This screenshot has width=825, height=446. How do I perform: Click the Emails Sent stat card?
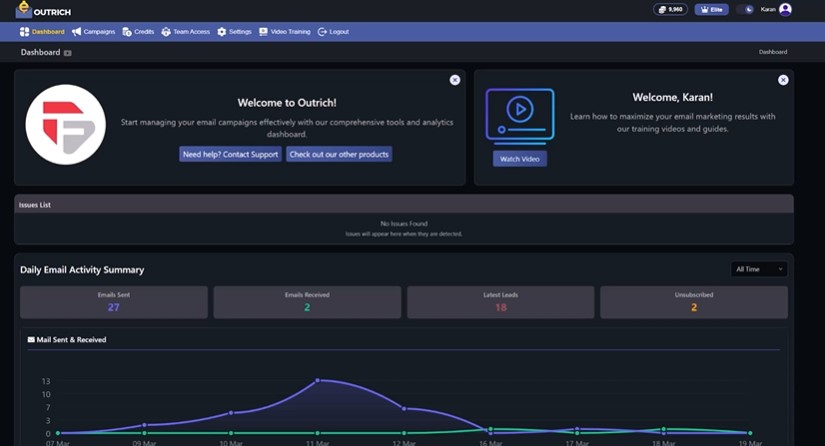[114, 302]
